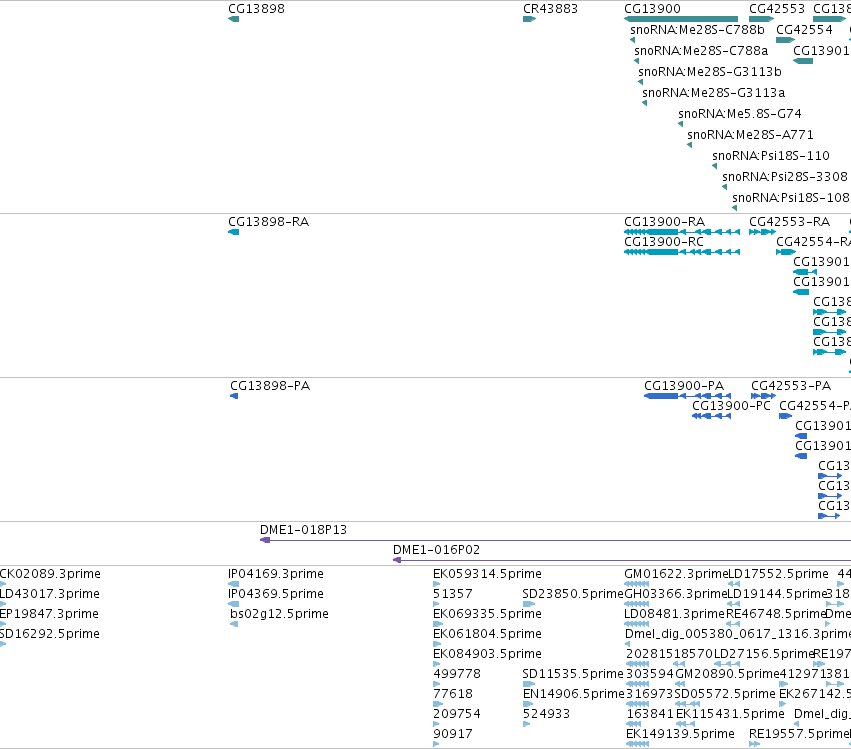This screenshot has width=851, height=749.
Task: Select the CG13898 gene label
Action: (x=256, y=9)
